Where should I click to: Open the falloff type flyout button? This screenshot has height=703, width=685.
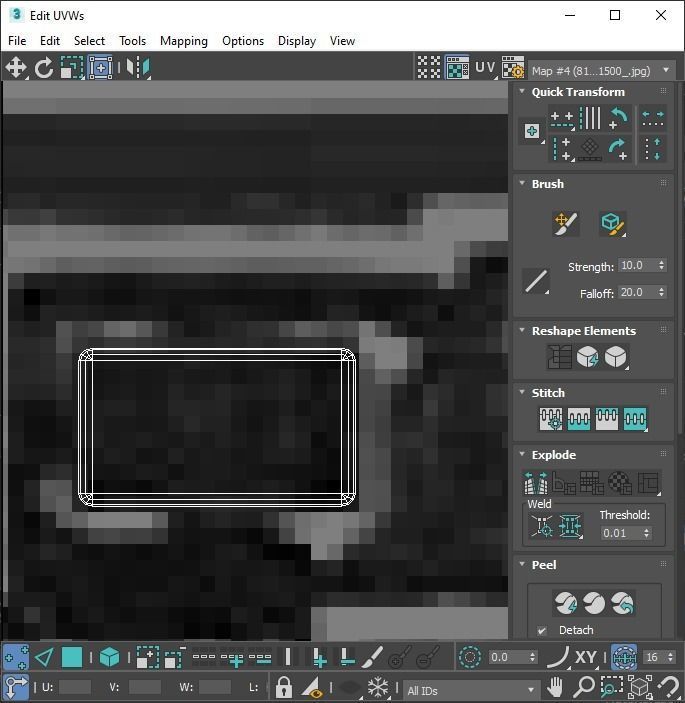(x=536, y=282)
